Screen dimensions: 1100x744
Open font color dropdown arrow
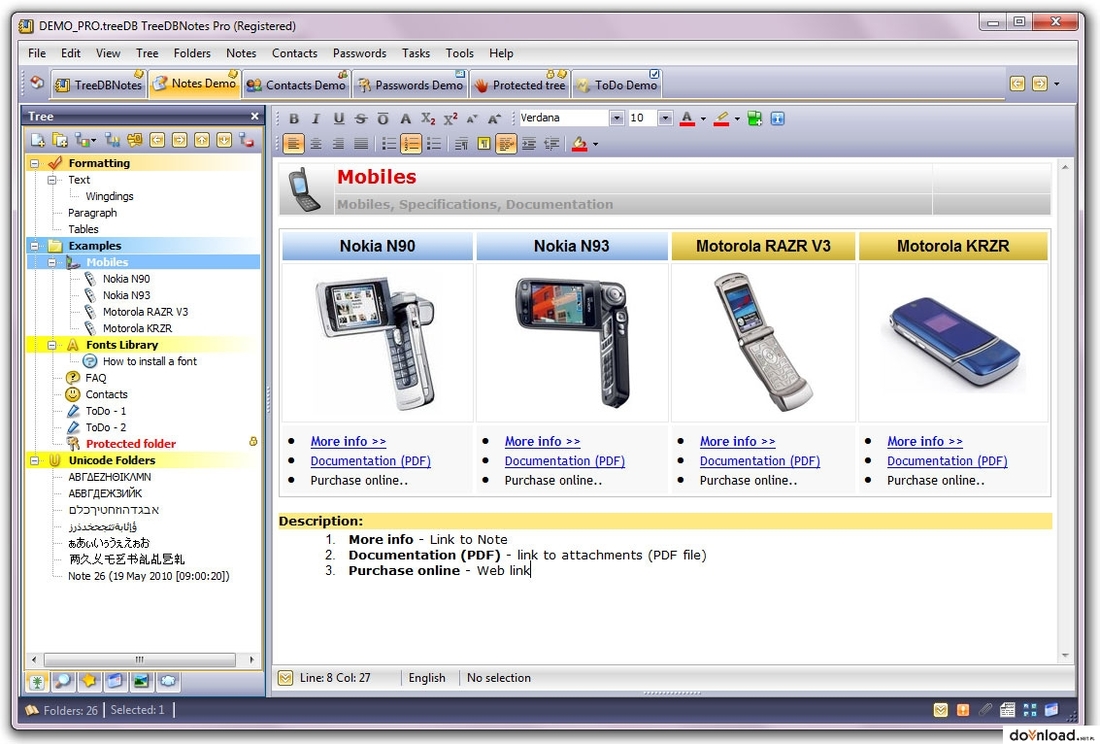703,119
